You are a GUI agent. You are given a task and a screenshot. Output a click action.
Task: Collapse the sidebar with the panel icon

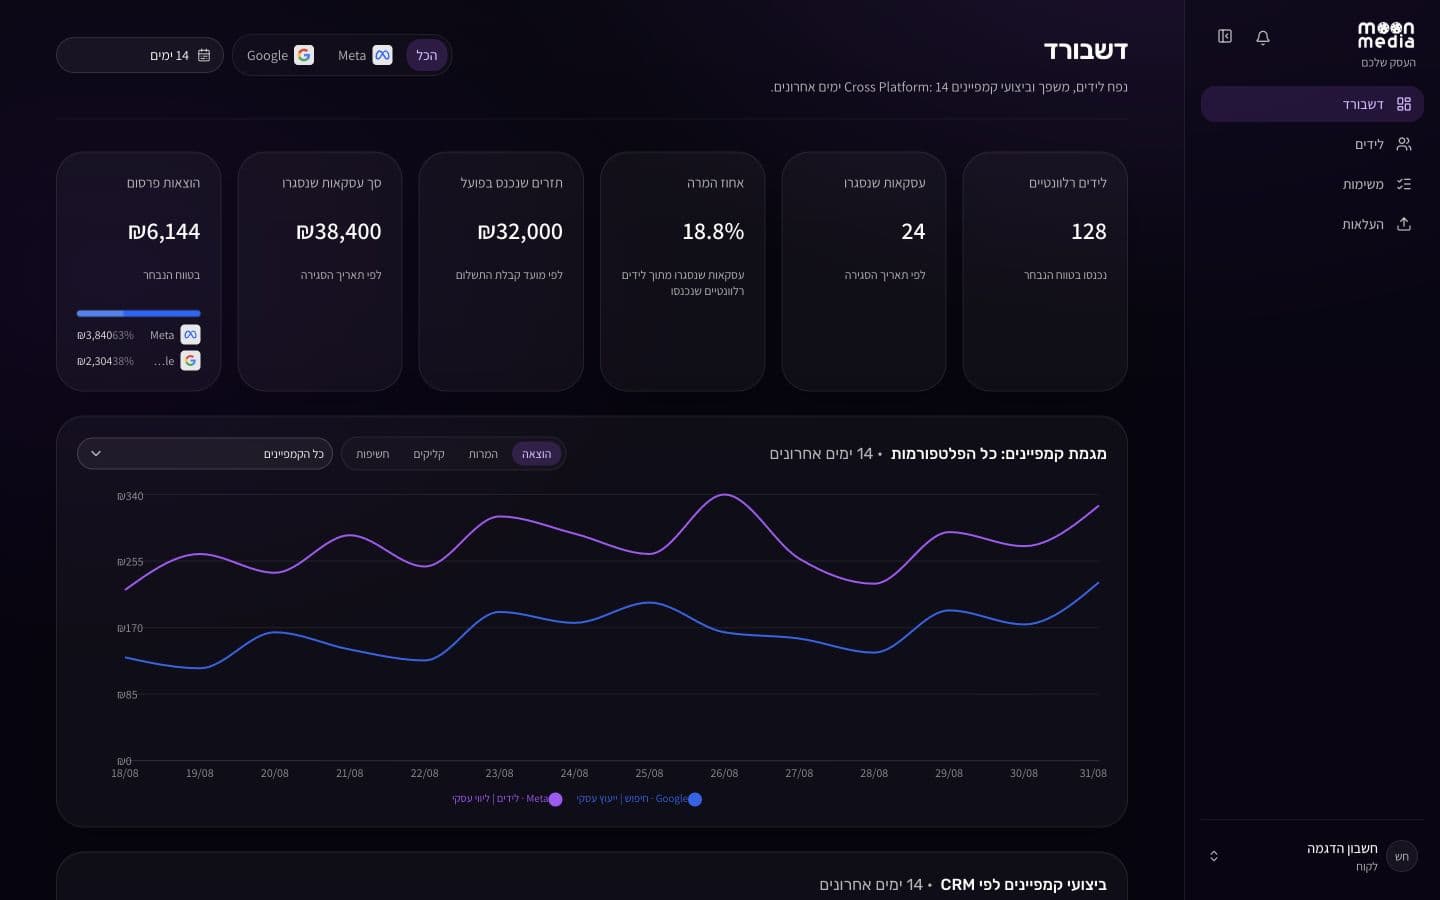coord(1225,36)
